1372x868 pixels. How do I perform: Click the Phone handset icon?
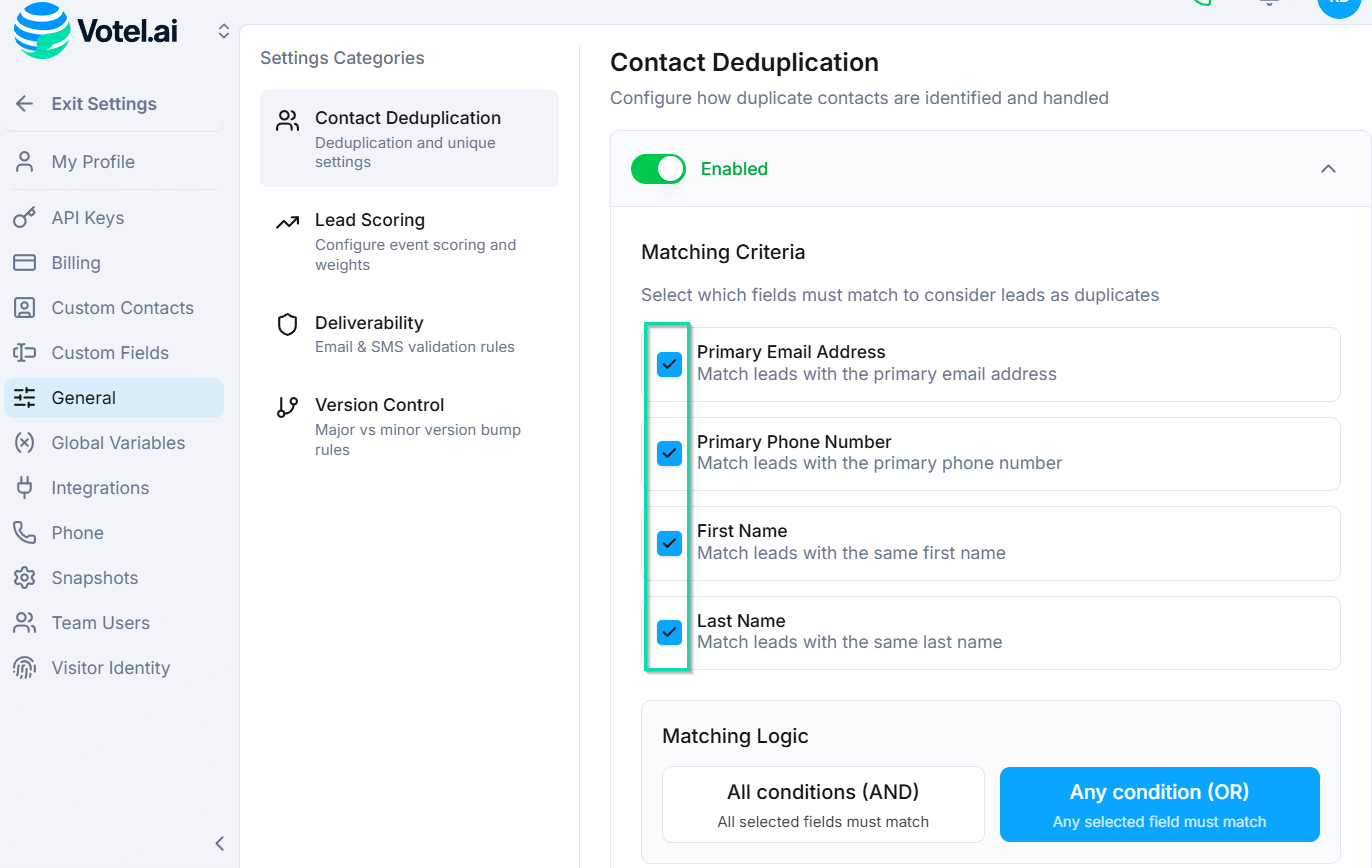pos(25,533)
